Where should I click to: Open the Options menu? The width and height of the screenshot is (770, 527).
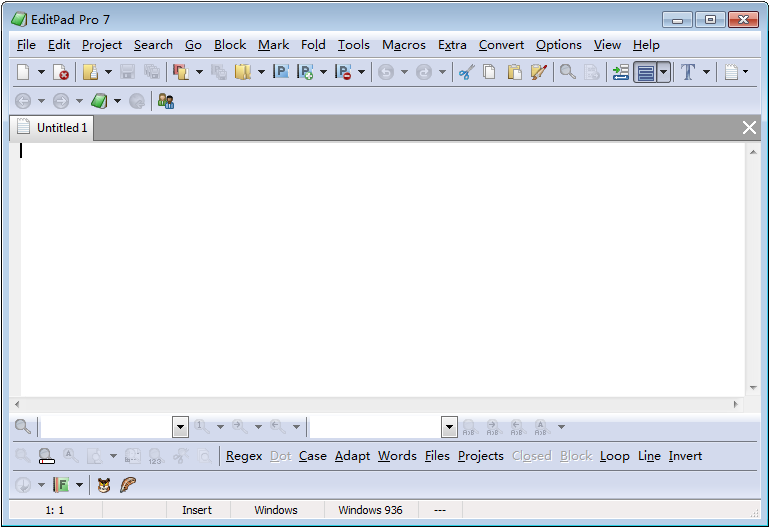point(558,45)
